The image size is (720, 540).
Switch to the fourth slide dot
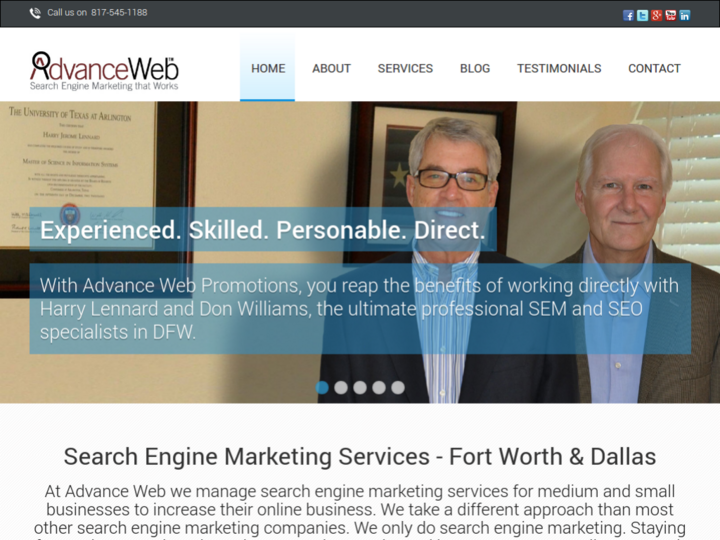click(x=379, y=388)
